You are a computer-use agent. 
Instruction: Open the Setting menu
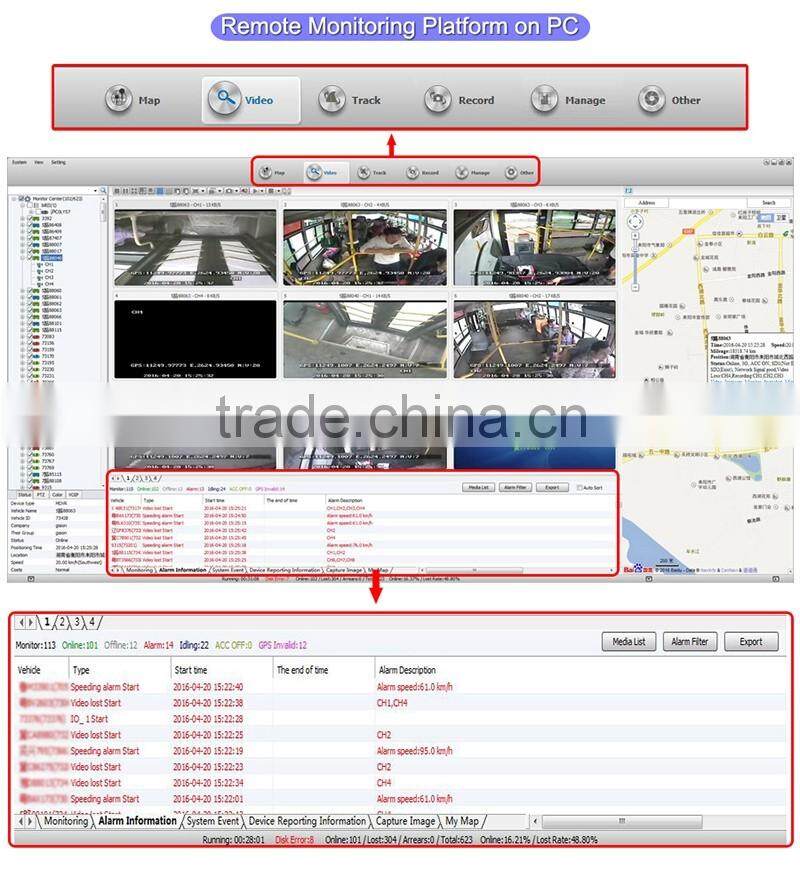(58, 161)
